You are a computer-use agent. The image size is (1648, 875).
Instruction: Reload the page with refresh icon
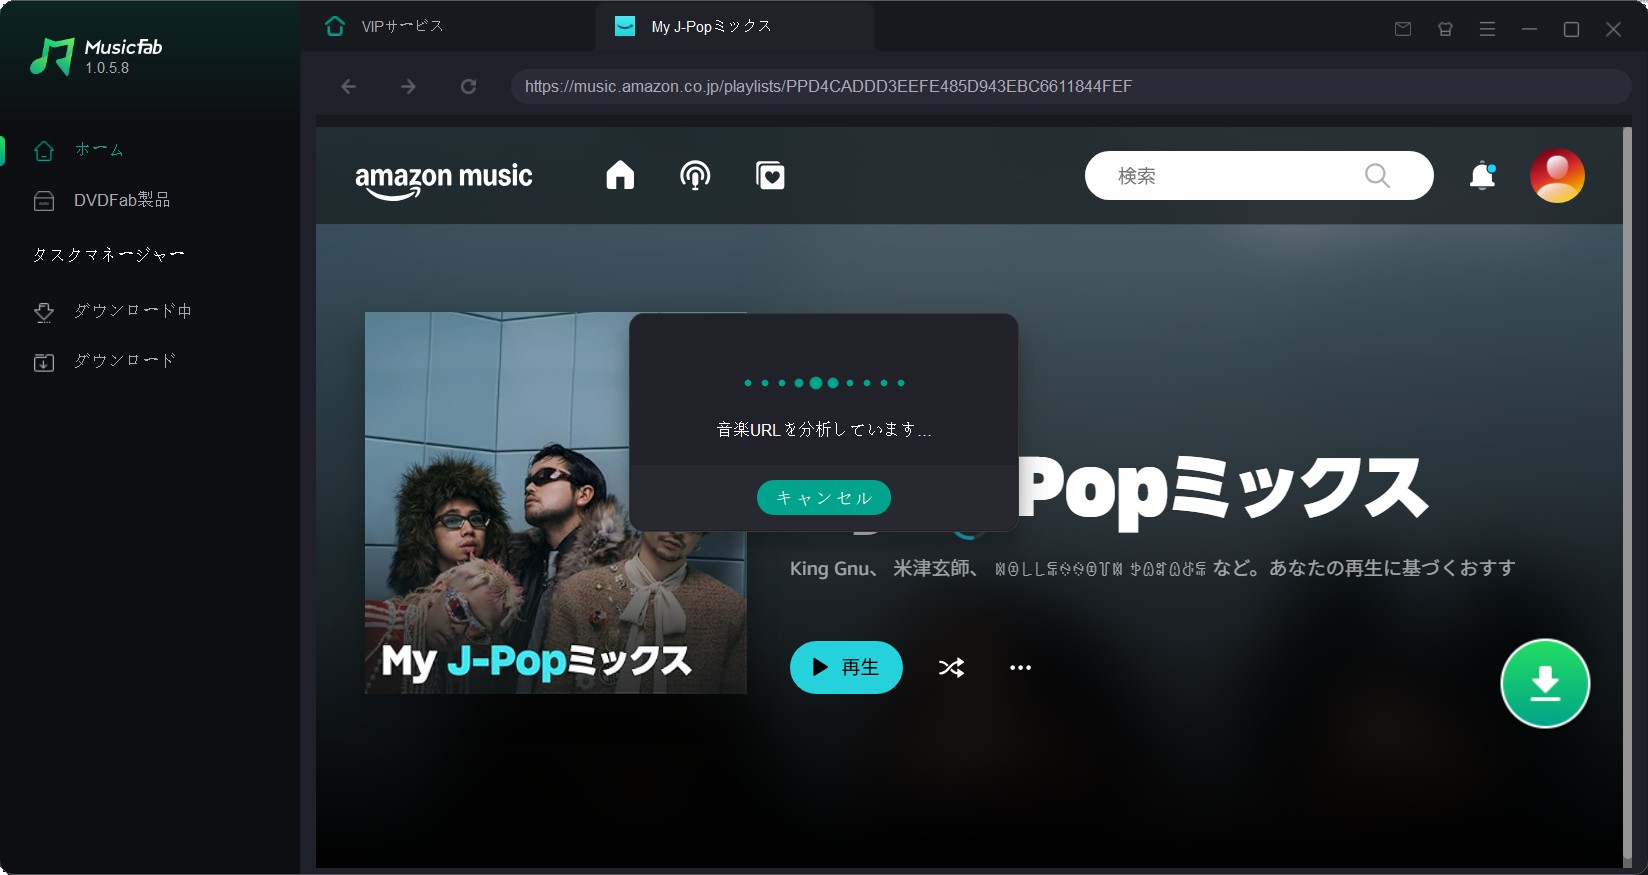click(x=468, y=87)
